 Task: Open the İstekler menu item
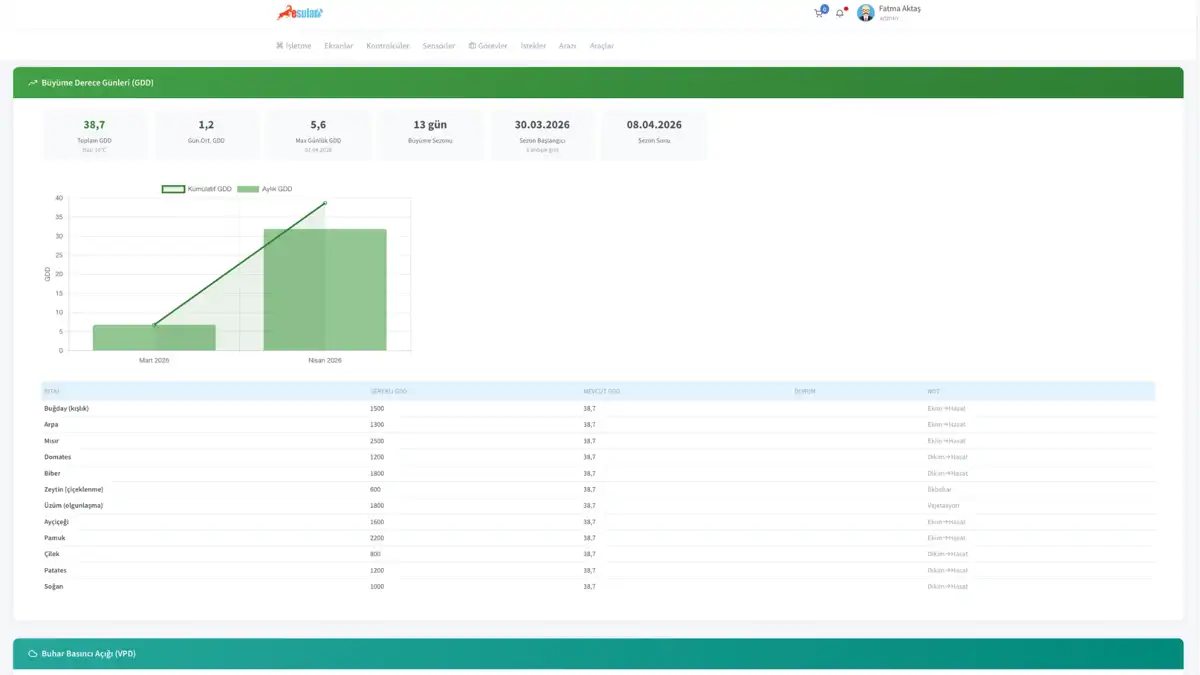click(534, 46)
